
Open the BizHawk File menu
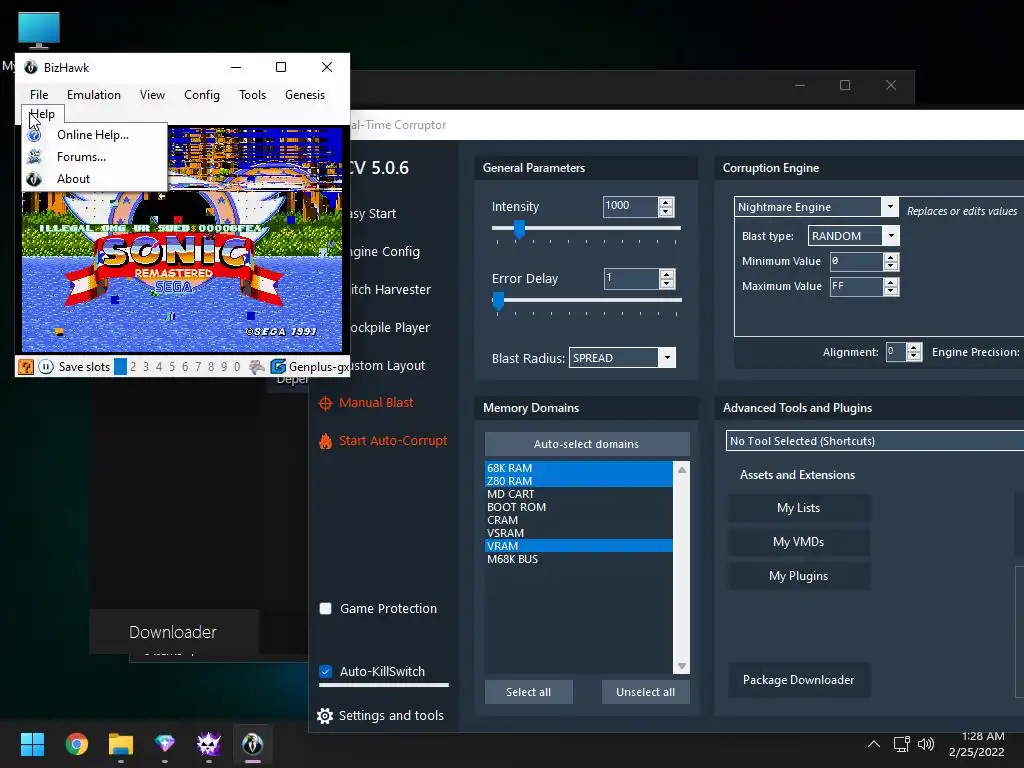(39, 95)
